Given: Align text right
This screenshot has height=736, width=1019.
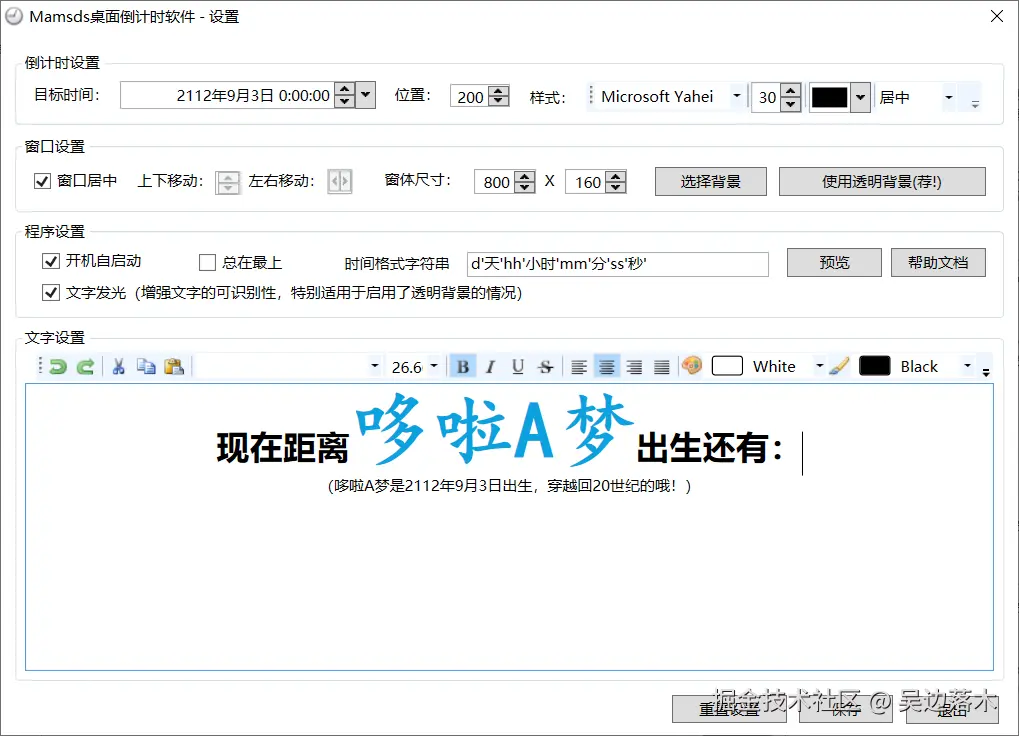Looking at the screenshot, I should click(634, 367).
